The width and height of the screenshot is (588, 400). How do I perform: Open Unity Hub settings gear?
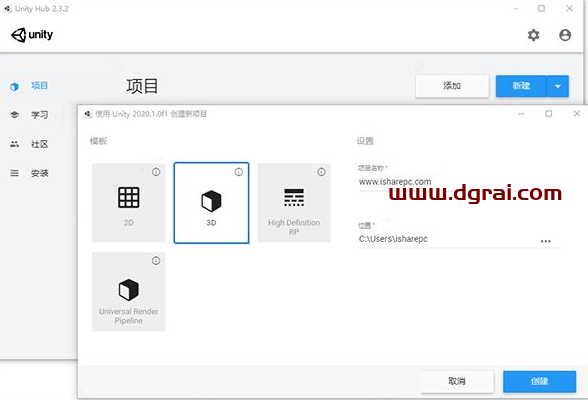533,35
